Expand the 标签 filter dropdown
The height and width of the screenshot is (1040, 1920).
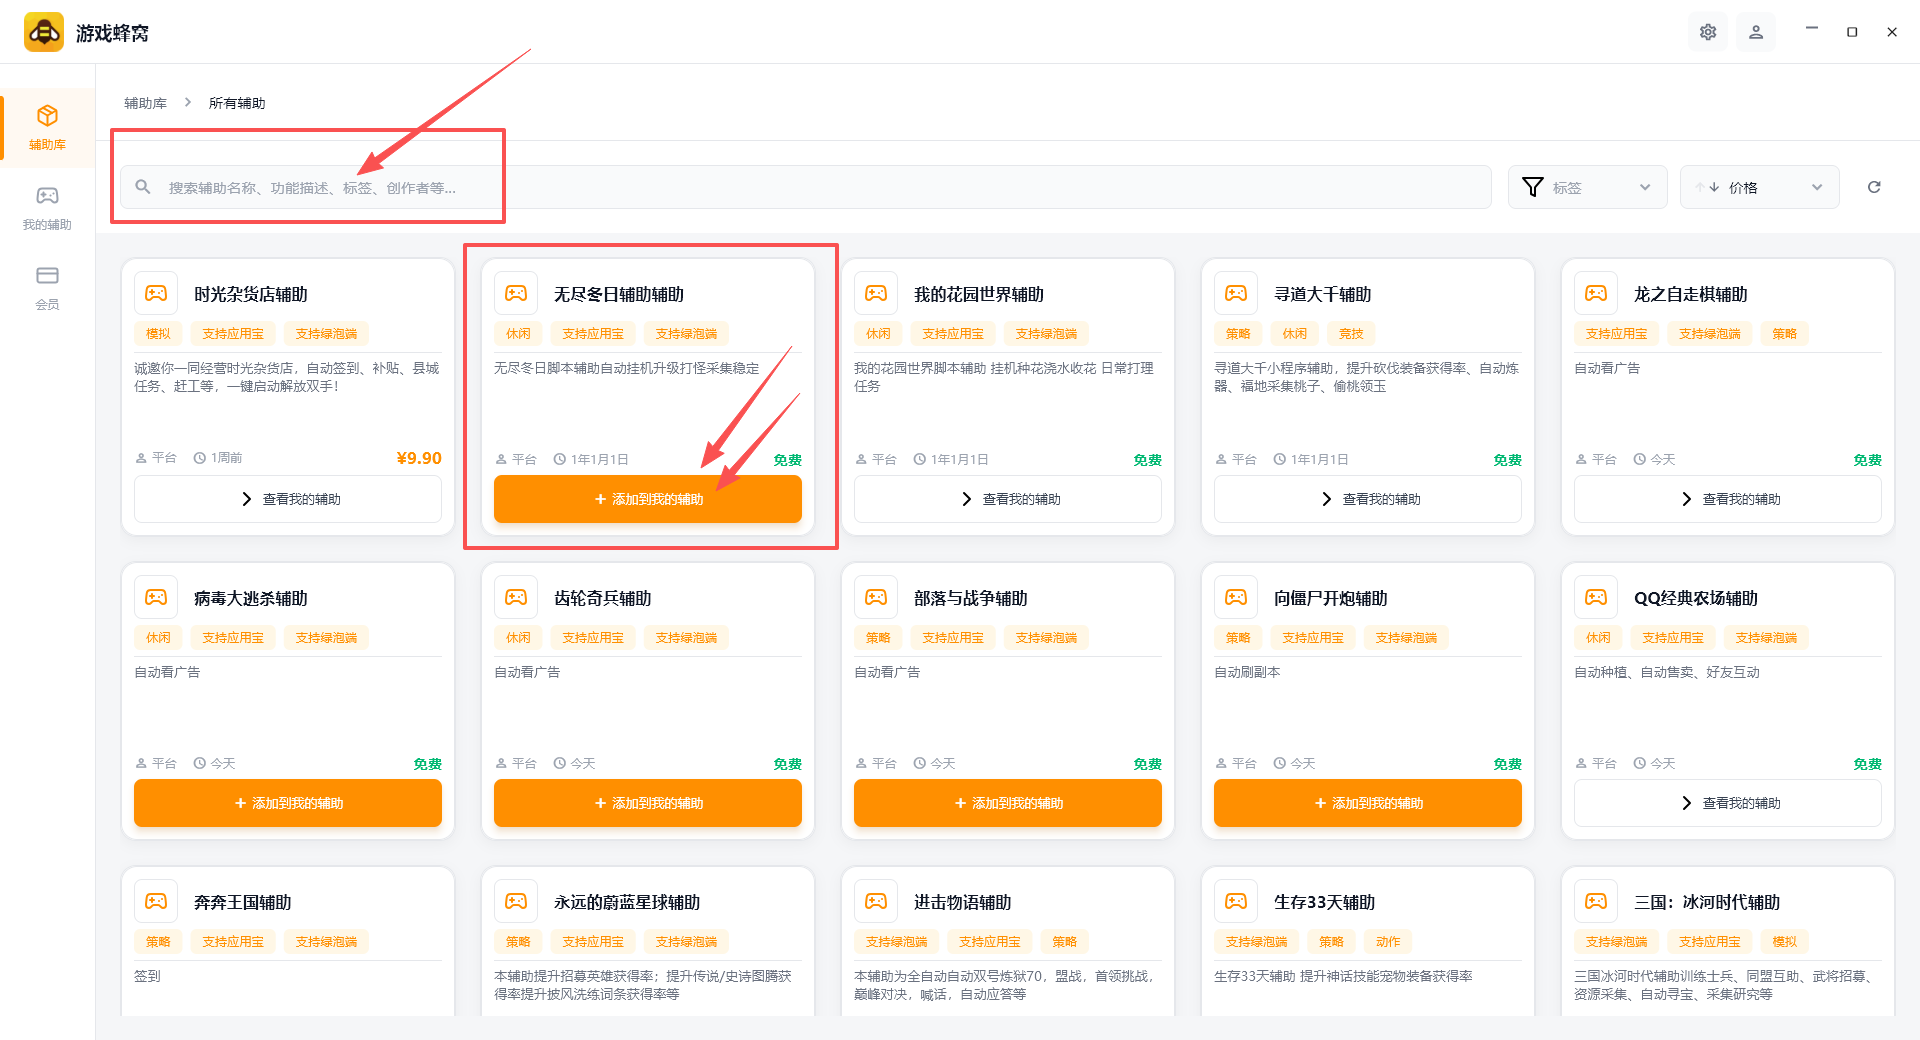coord(1587,187)
